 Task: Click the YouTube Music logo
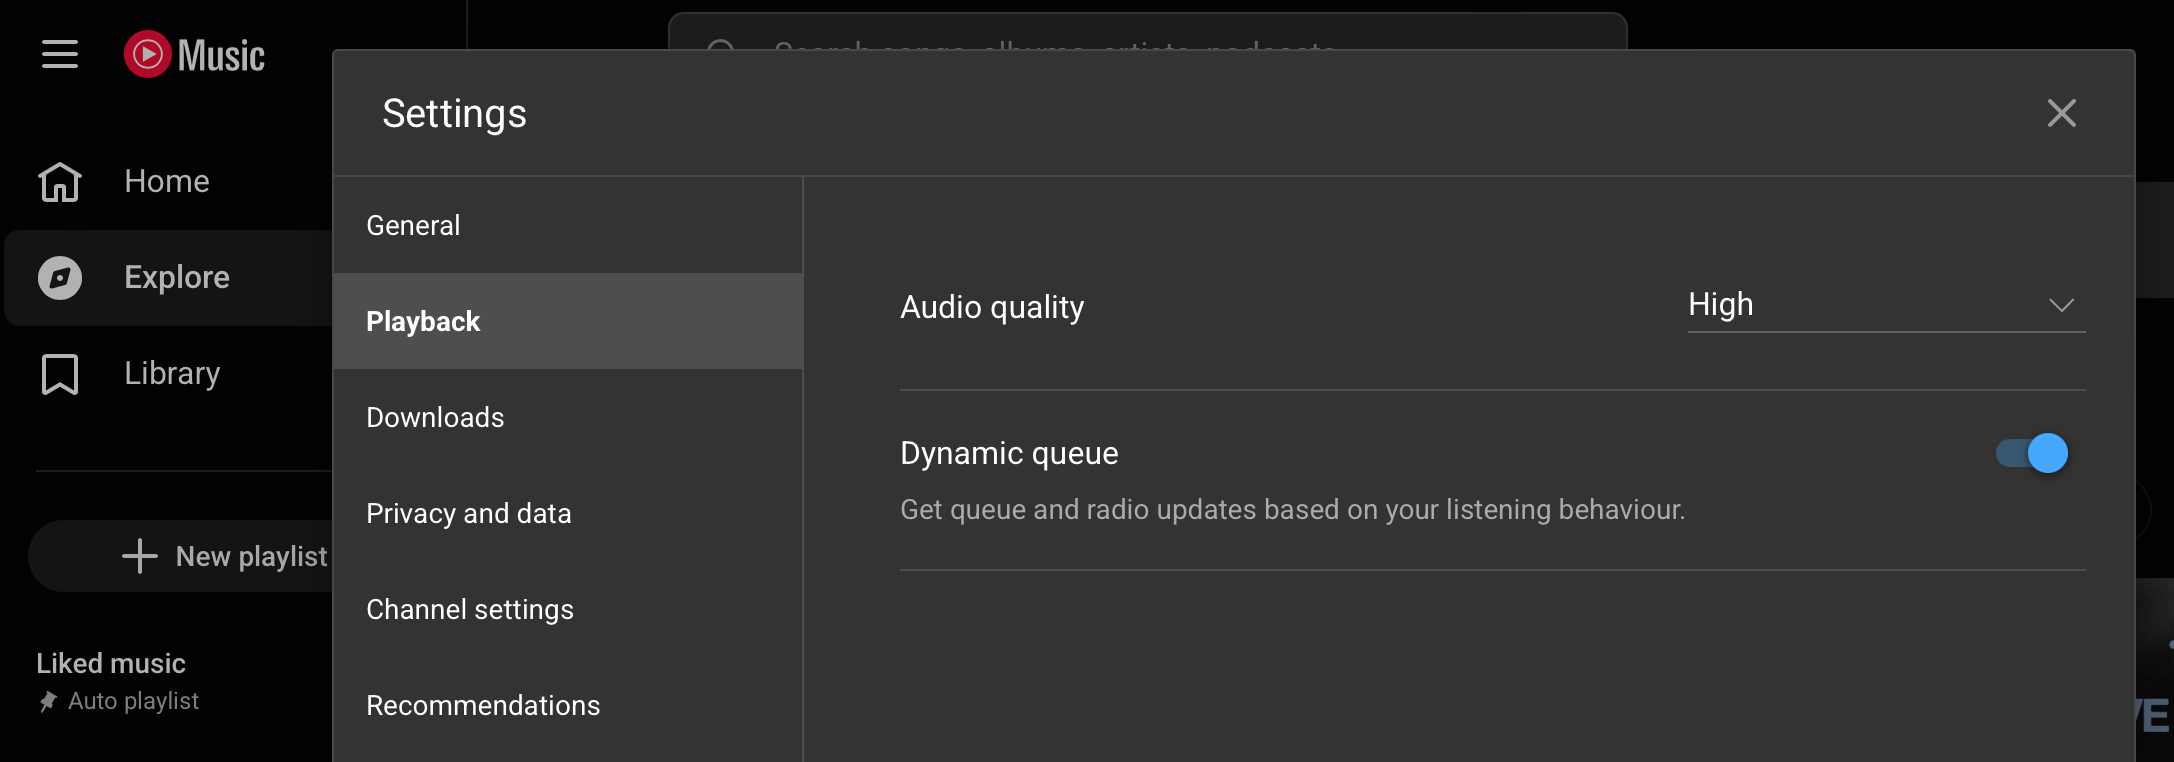[x=195, y=55]
